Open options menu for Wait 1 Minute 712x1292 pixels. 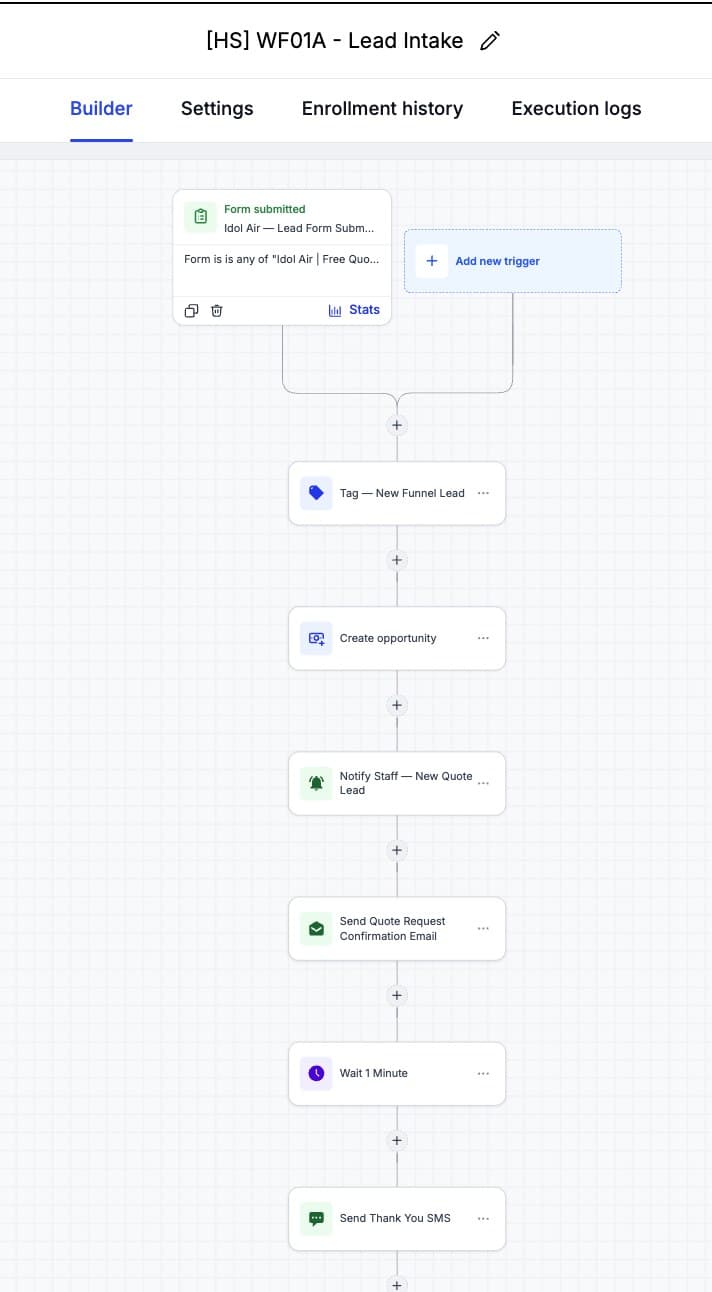pyautogui.click(x=484, y=1073)
